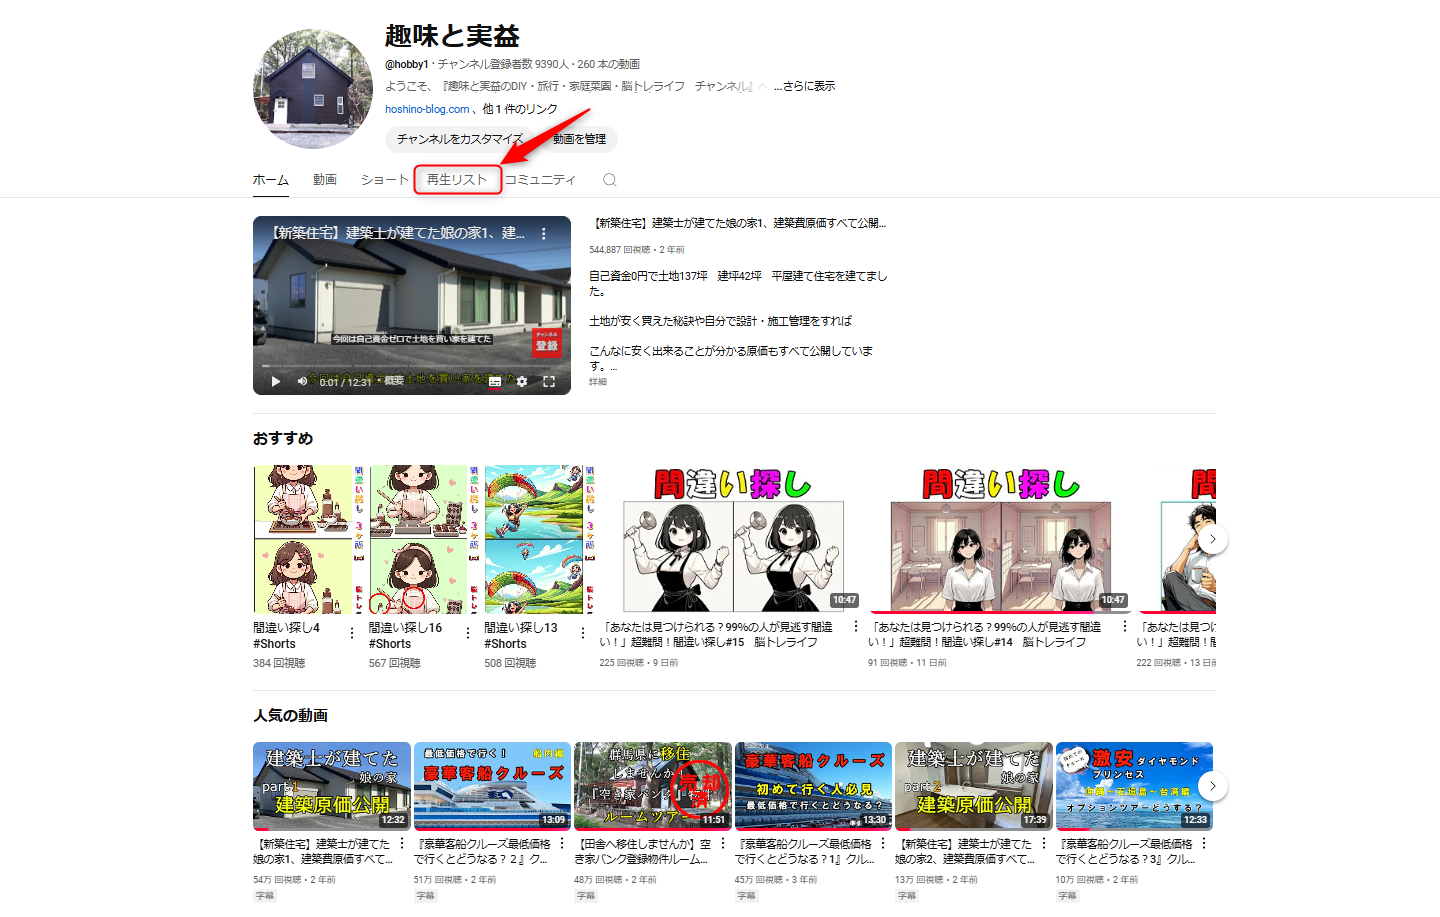Open the コミュニティ tab
Image resolution: width=1440 pixels, height=917 pixels.
coord(540,180)
